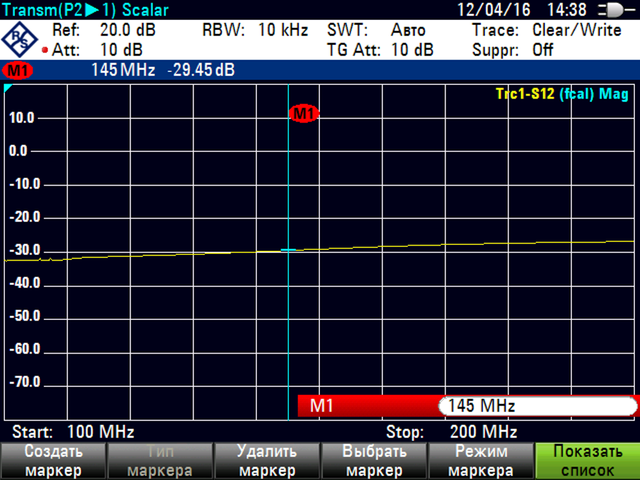Click the battery power status icon

pyautogui.click(x=607, y=9)
